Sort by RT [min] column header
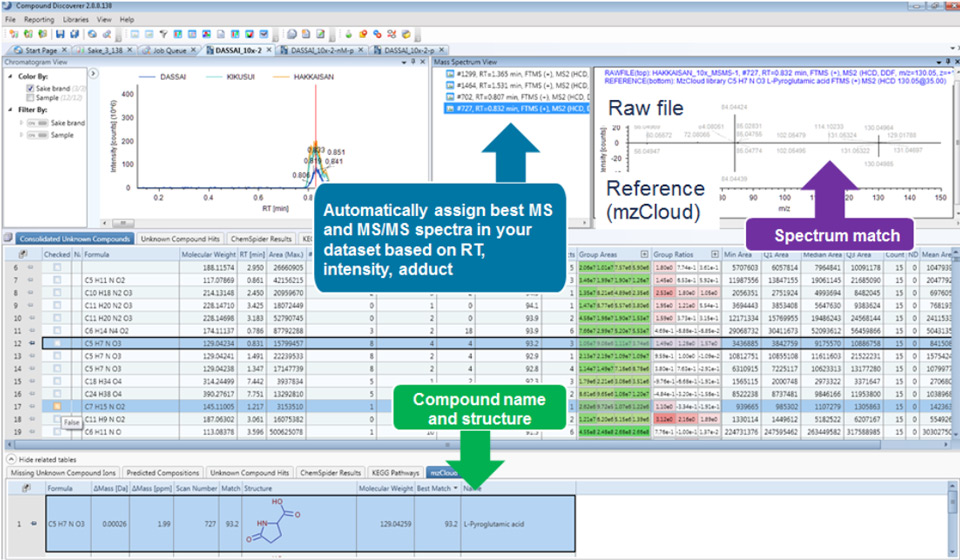The image size is (960, 560). (252, 254)
